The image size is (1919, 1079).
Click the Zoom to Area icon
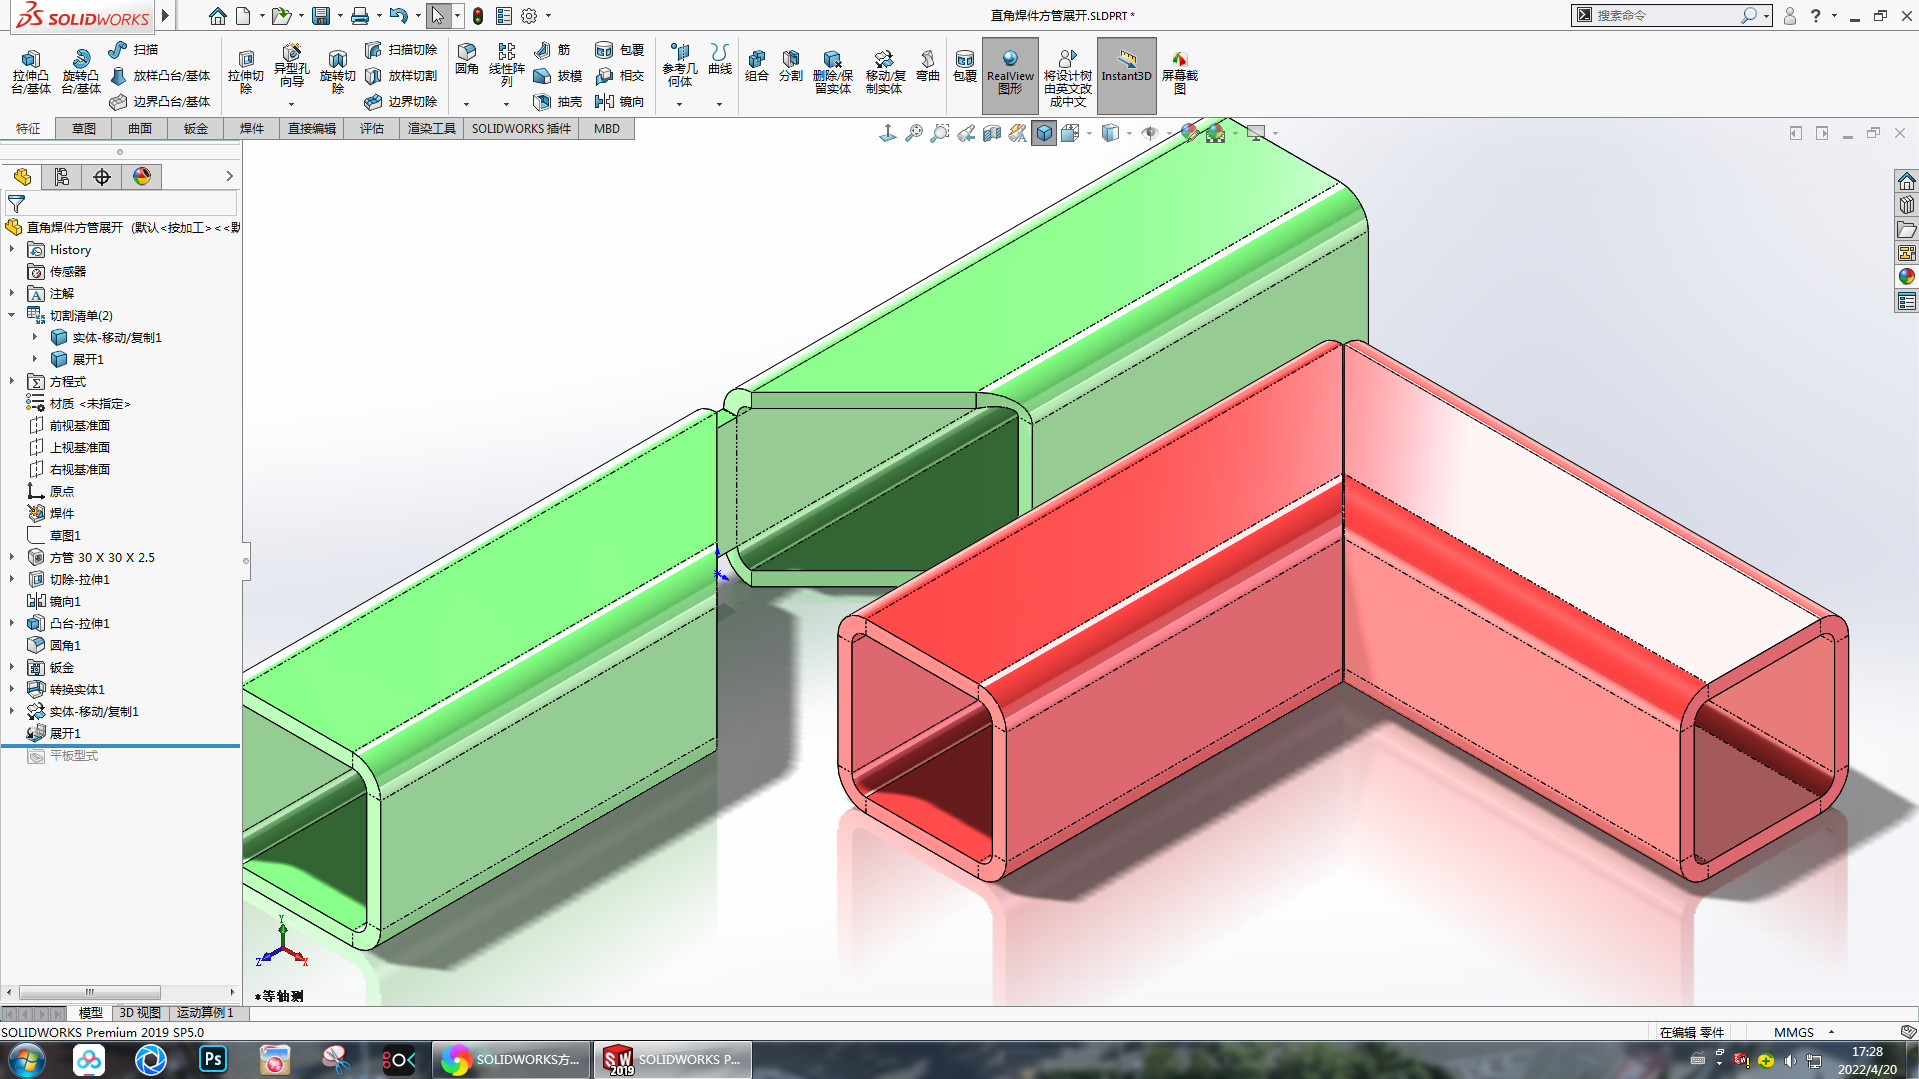click(x=940, y=133)
